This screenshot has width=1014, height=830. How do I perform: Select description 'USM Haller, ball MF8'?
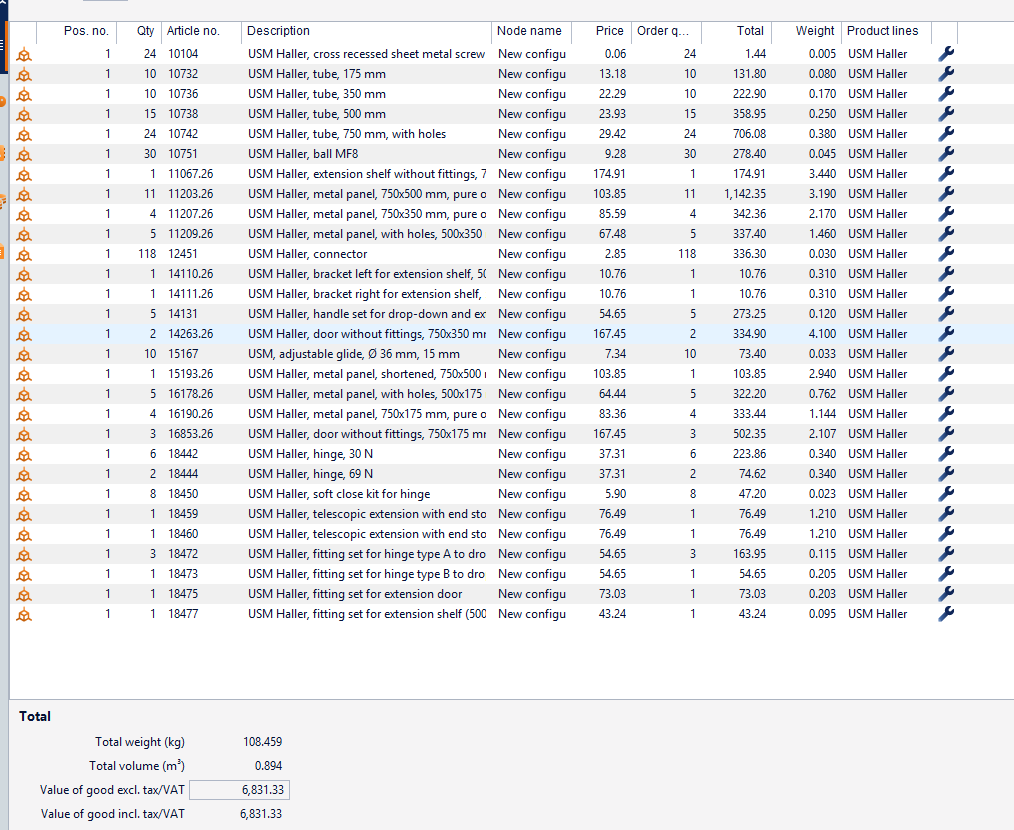(x=303, y=154)
